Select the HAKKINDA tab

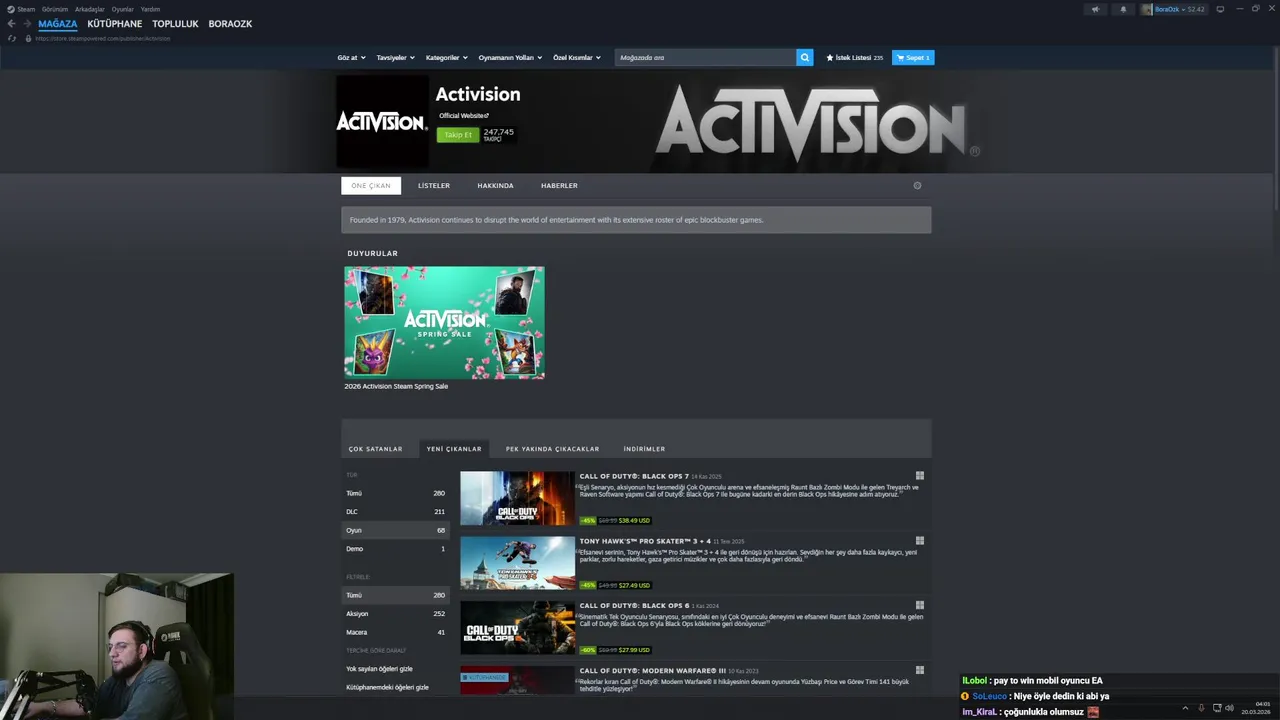[x=495, y=185]
